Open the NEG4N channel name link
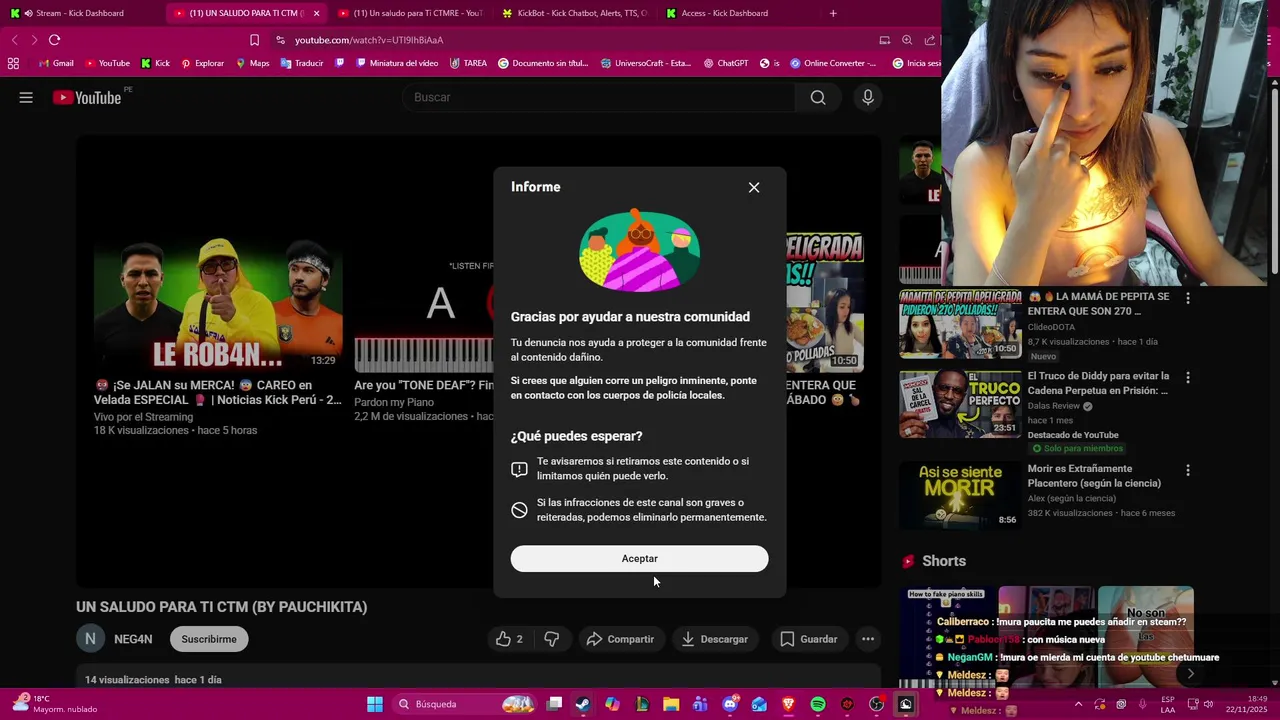Viewport: 1280px width, 720px height. pyautogui.click(x=133, y=639)
